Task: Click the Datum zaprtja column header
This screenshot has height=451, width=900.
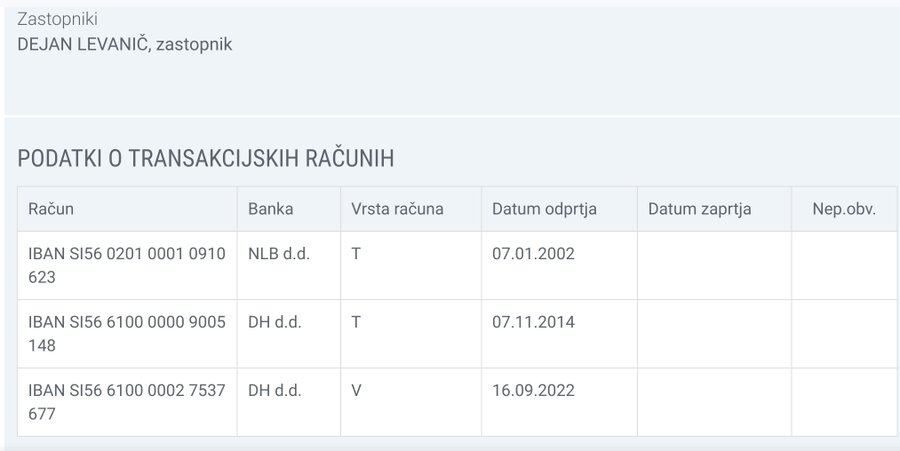Action: pyautogui.click(x=714, y=209)
